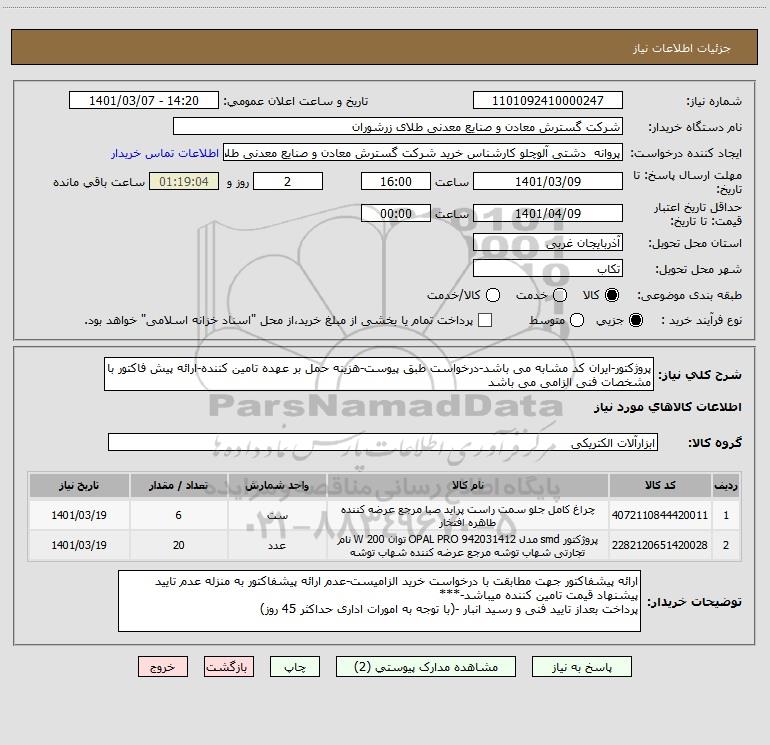Viewport: 770px width, 745px height.
Task: Click the quantity cell 20
Action: (x=179, y=545)
